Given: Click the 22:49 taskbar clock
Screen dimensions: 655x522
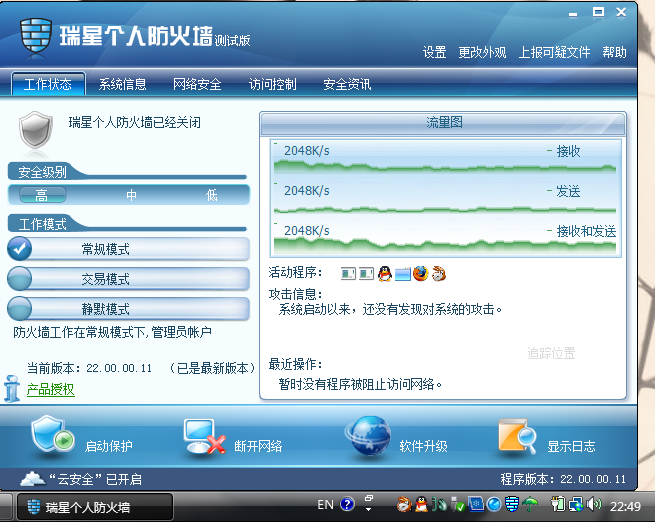Looking at the screenshot, I should [x=625, y=506].
